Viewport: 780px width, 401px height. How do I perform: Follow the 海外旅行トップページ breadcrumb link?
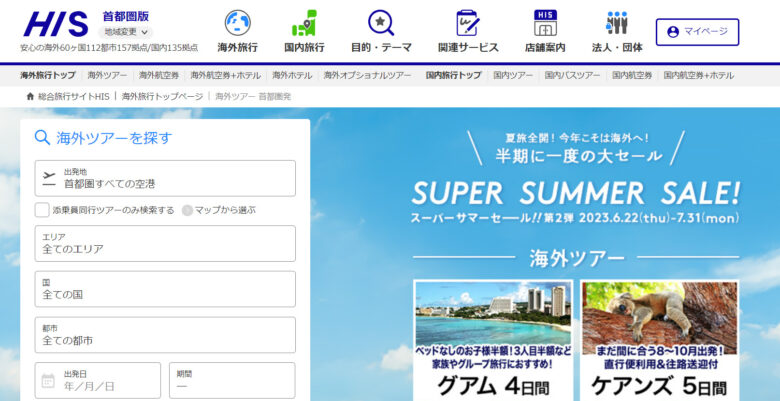click(162, 97)
